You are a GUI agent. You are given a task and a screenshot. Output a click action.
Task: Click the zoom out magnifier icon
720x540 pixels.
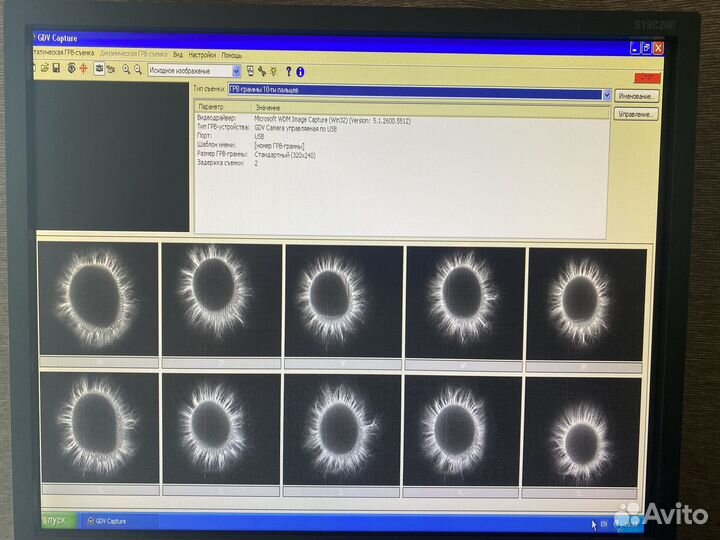pyautogui.click(x=137, y=70)
